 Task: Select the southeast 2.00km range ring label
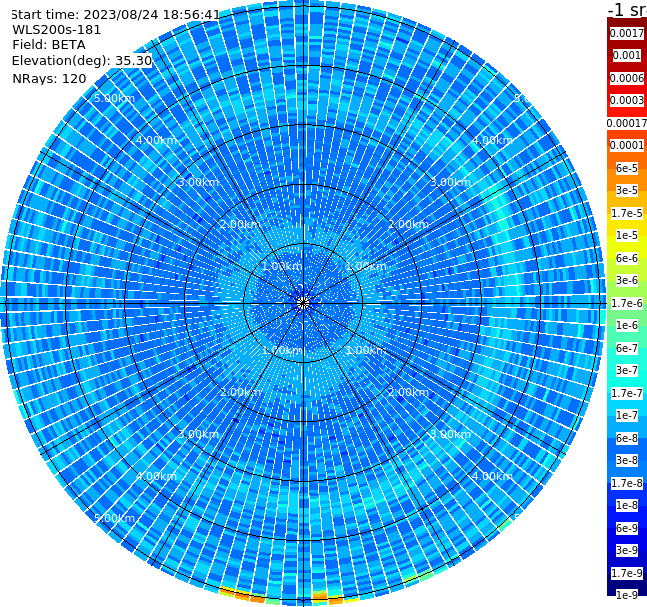(x=409, y=392)
